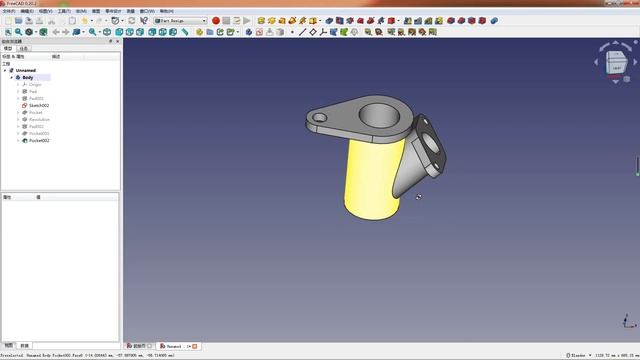This screenshot has width=640, height=360.
Task: Click the red macro record button
Action: click(x=216, y=20)
